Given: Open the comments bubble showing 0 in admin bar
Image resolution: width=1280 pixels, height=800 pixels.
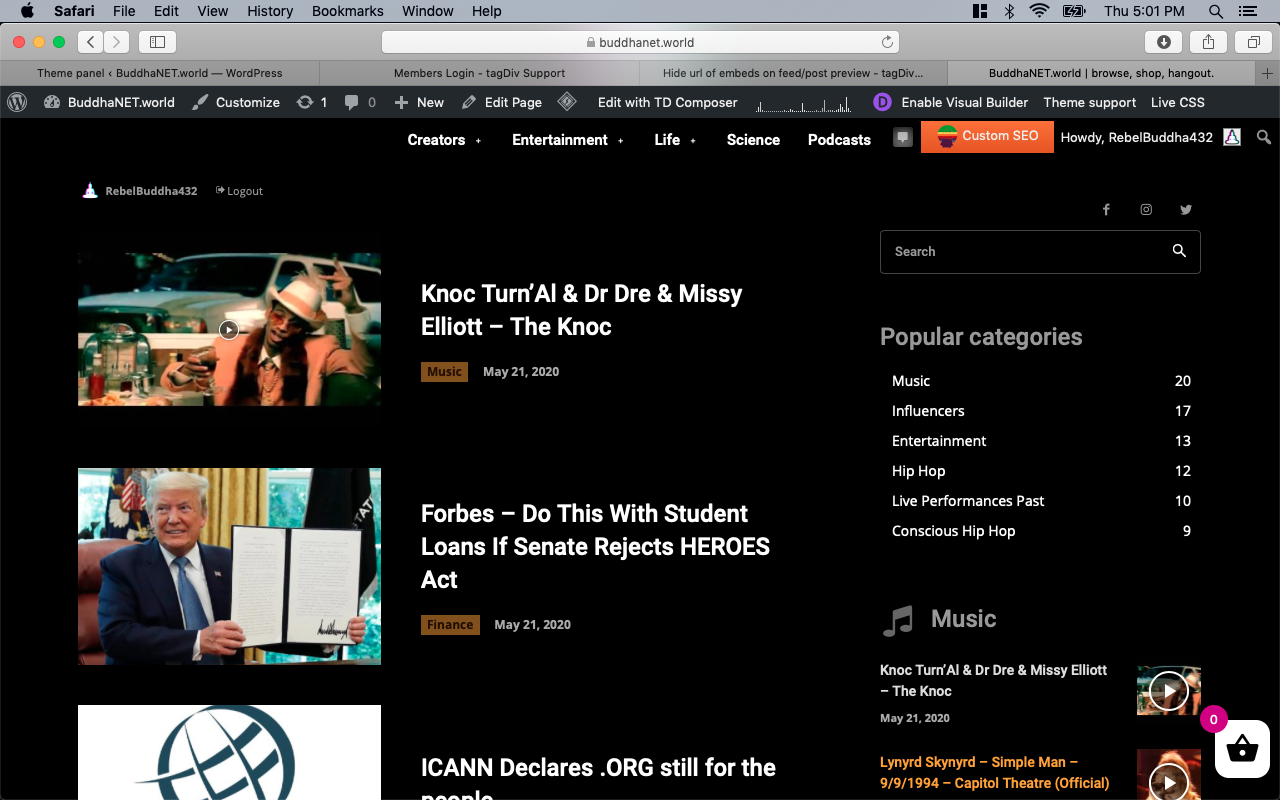Looking at the screenshot, I should pyautogui.click(x=360, y=102).
